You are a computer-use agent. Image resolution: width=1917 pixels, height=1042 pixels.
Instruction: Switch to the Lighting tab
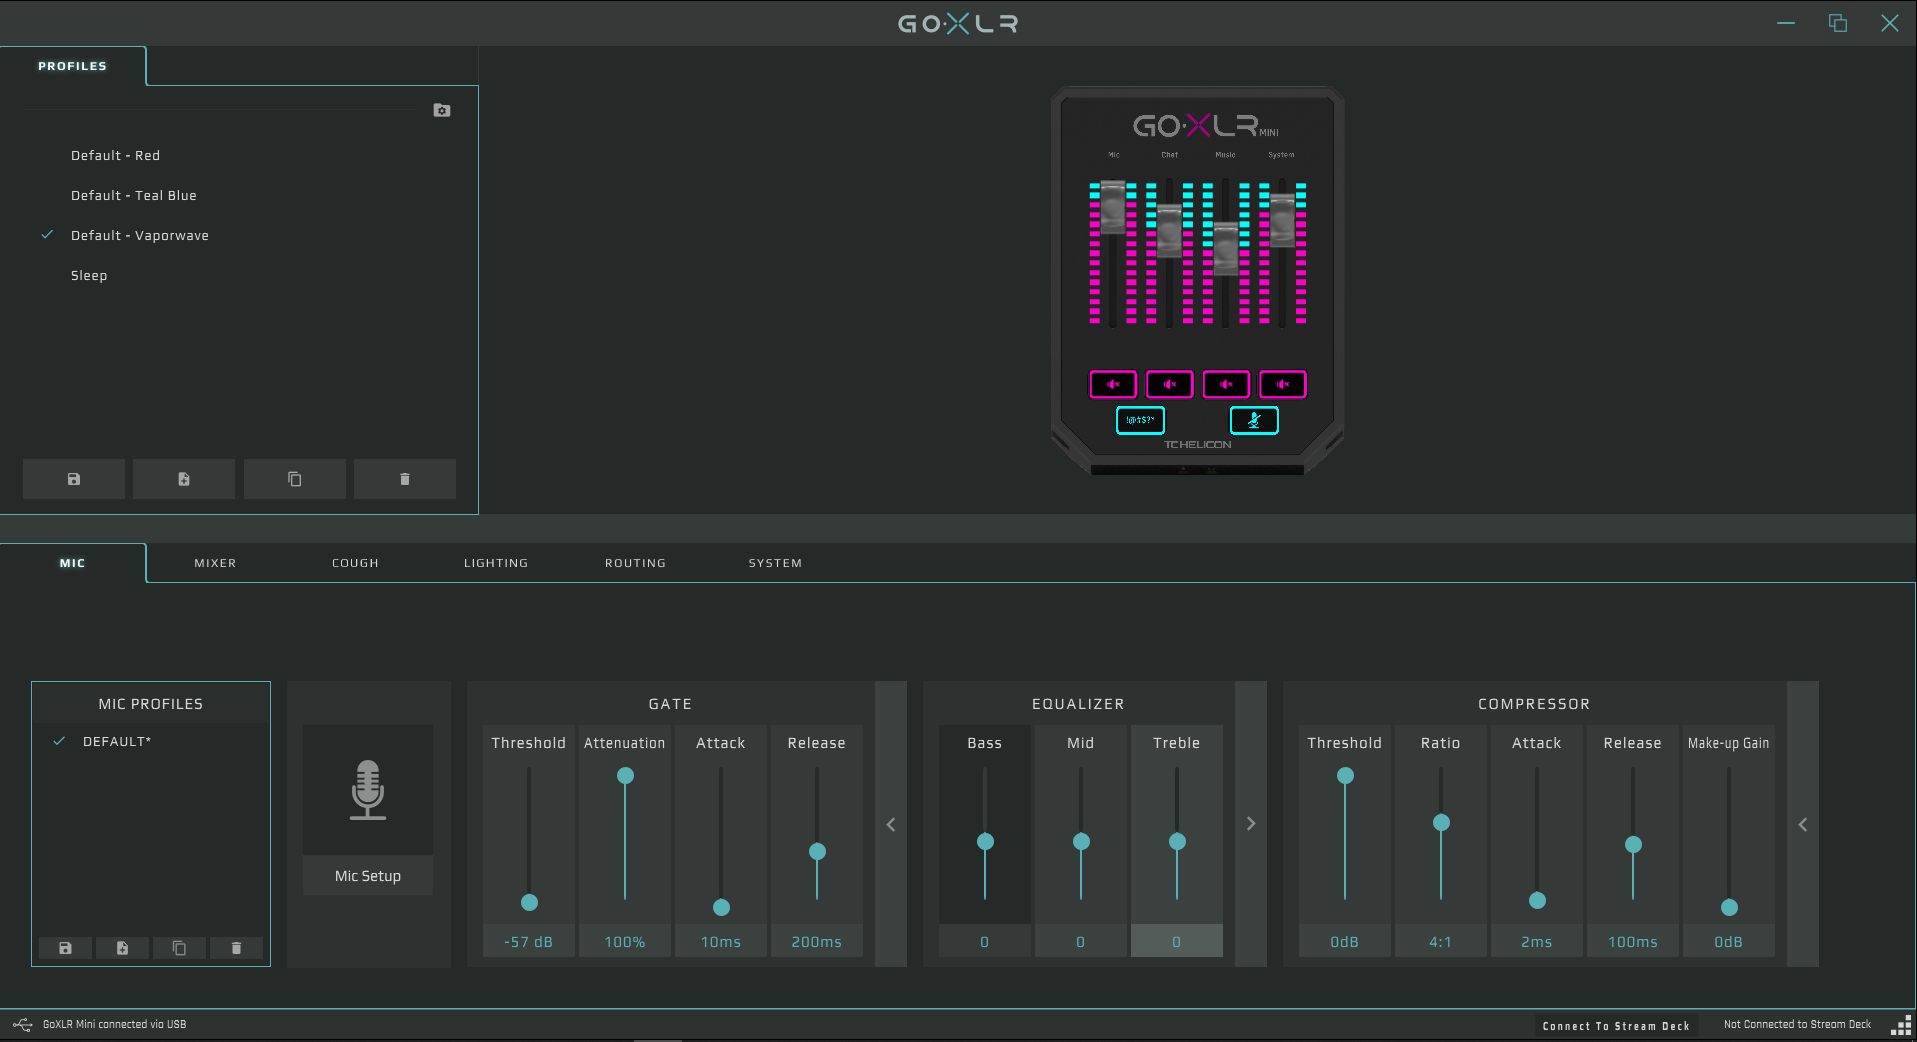[x=495, y=563]
